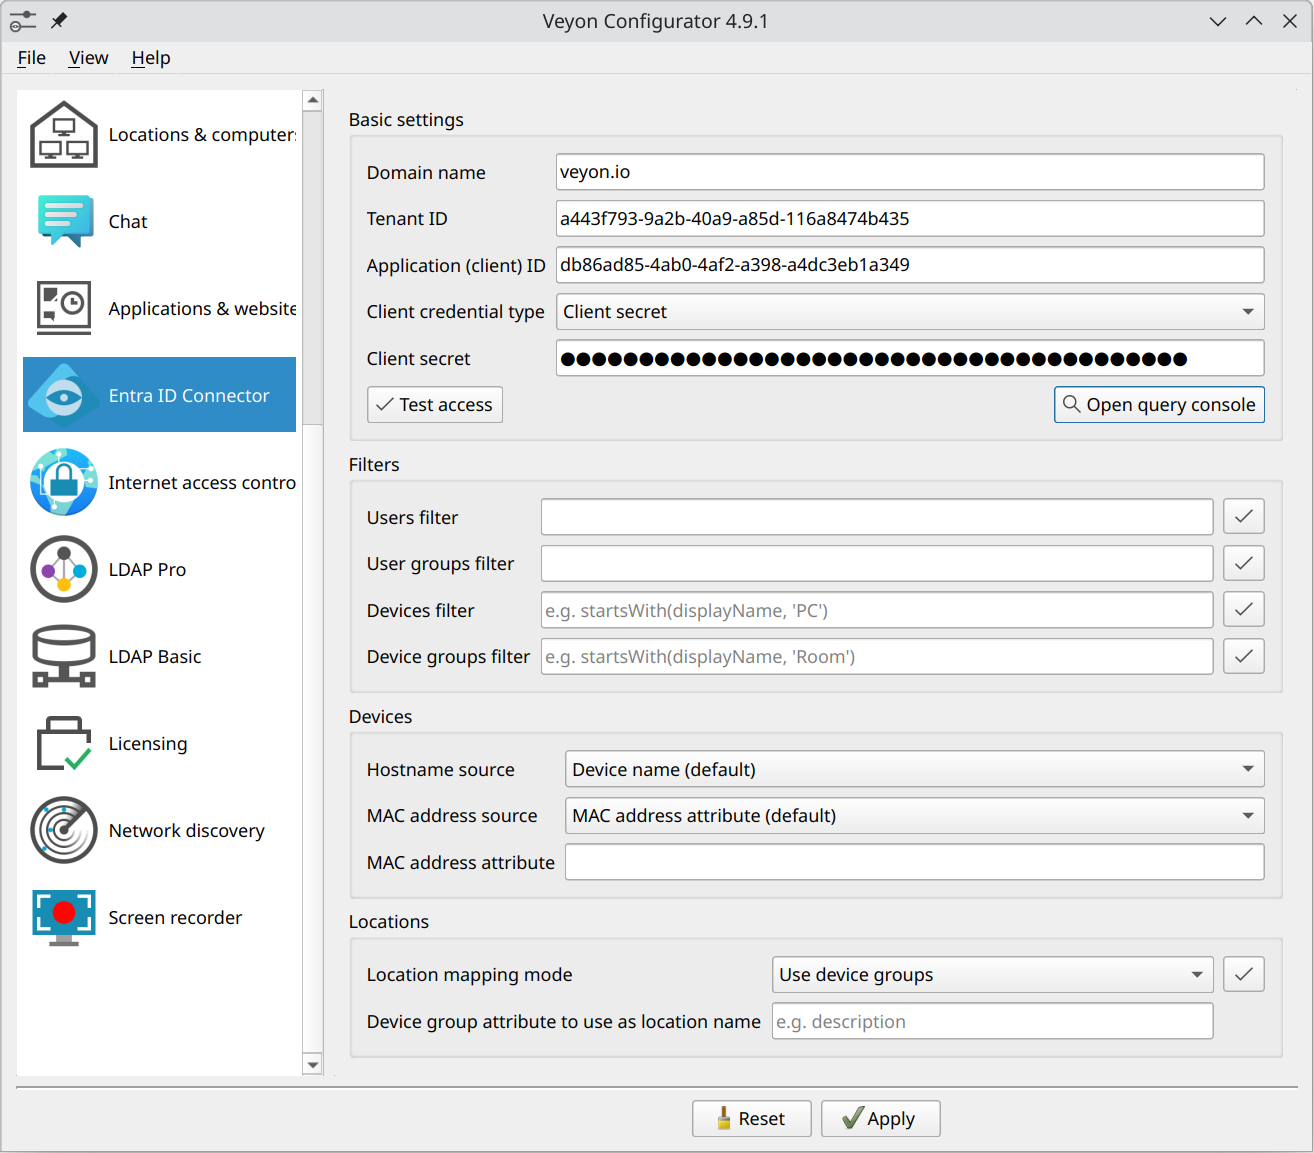This screenshot has width=1314, height=1153.
Task: Open the Screen recorder icon
Action: 64,917
